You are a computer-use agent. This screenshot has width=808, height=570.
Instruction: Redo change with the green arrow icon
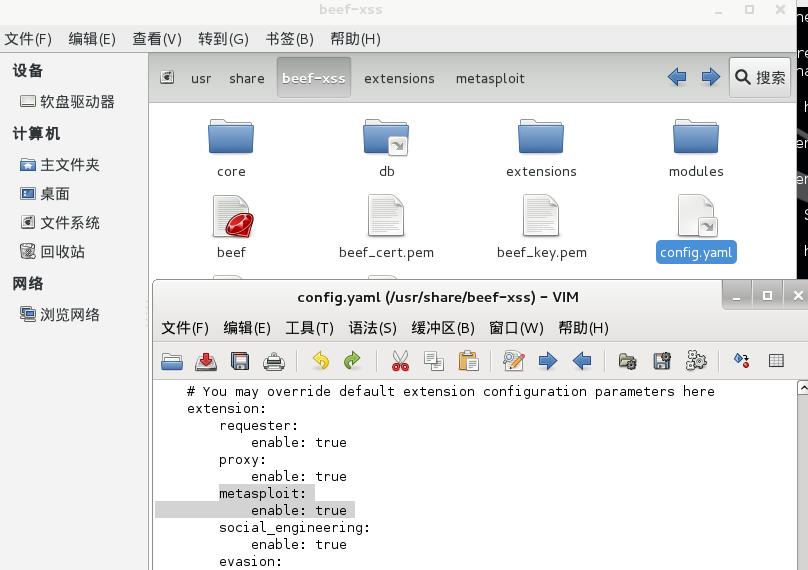pos(352,361)
